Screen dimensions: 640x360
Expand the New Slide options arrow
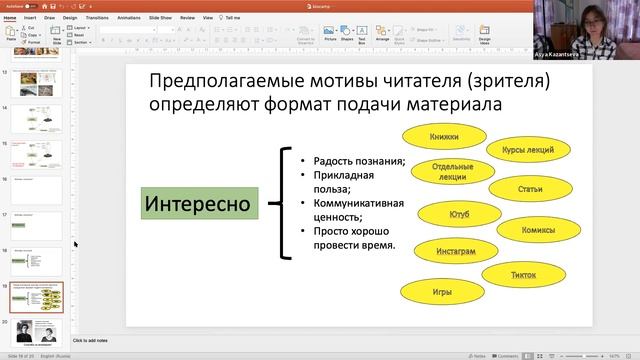point(62,30)
